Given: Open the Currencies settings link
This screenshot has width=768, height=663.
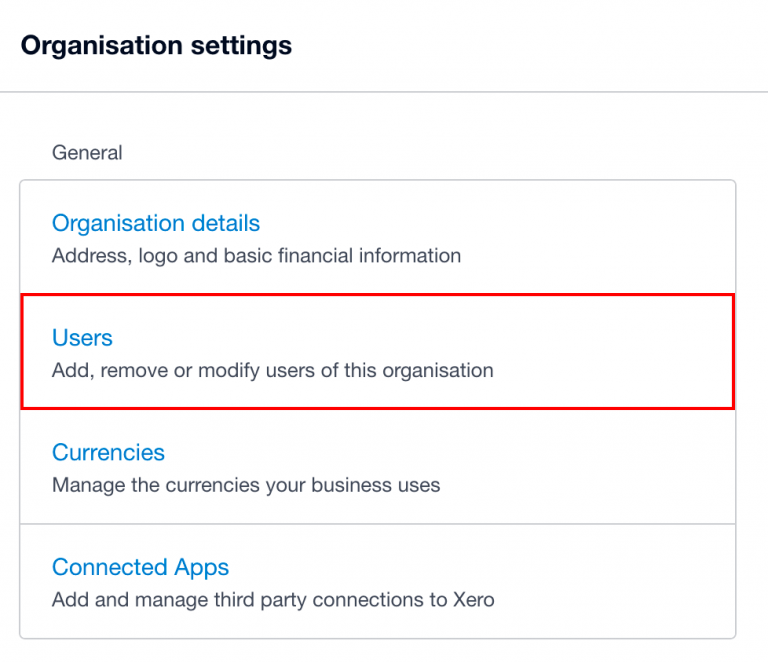Looking at the screenshot, I should click(x=108, y=453).
